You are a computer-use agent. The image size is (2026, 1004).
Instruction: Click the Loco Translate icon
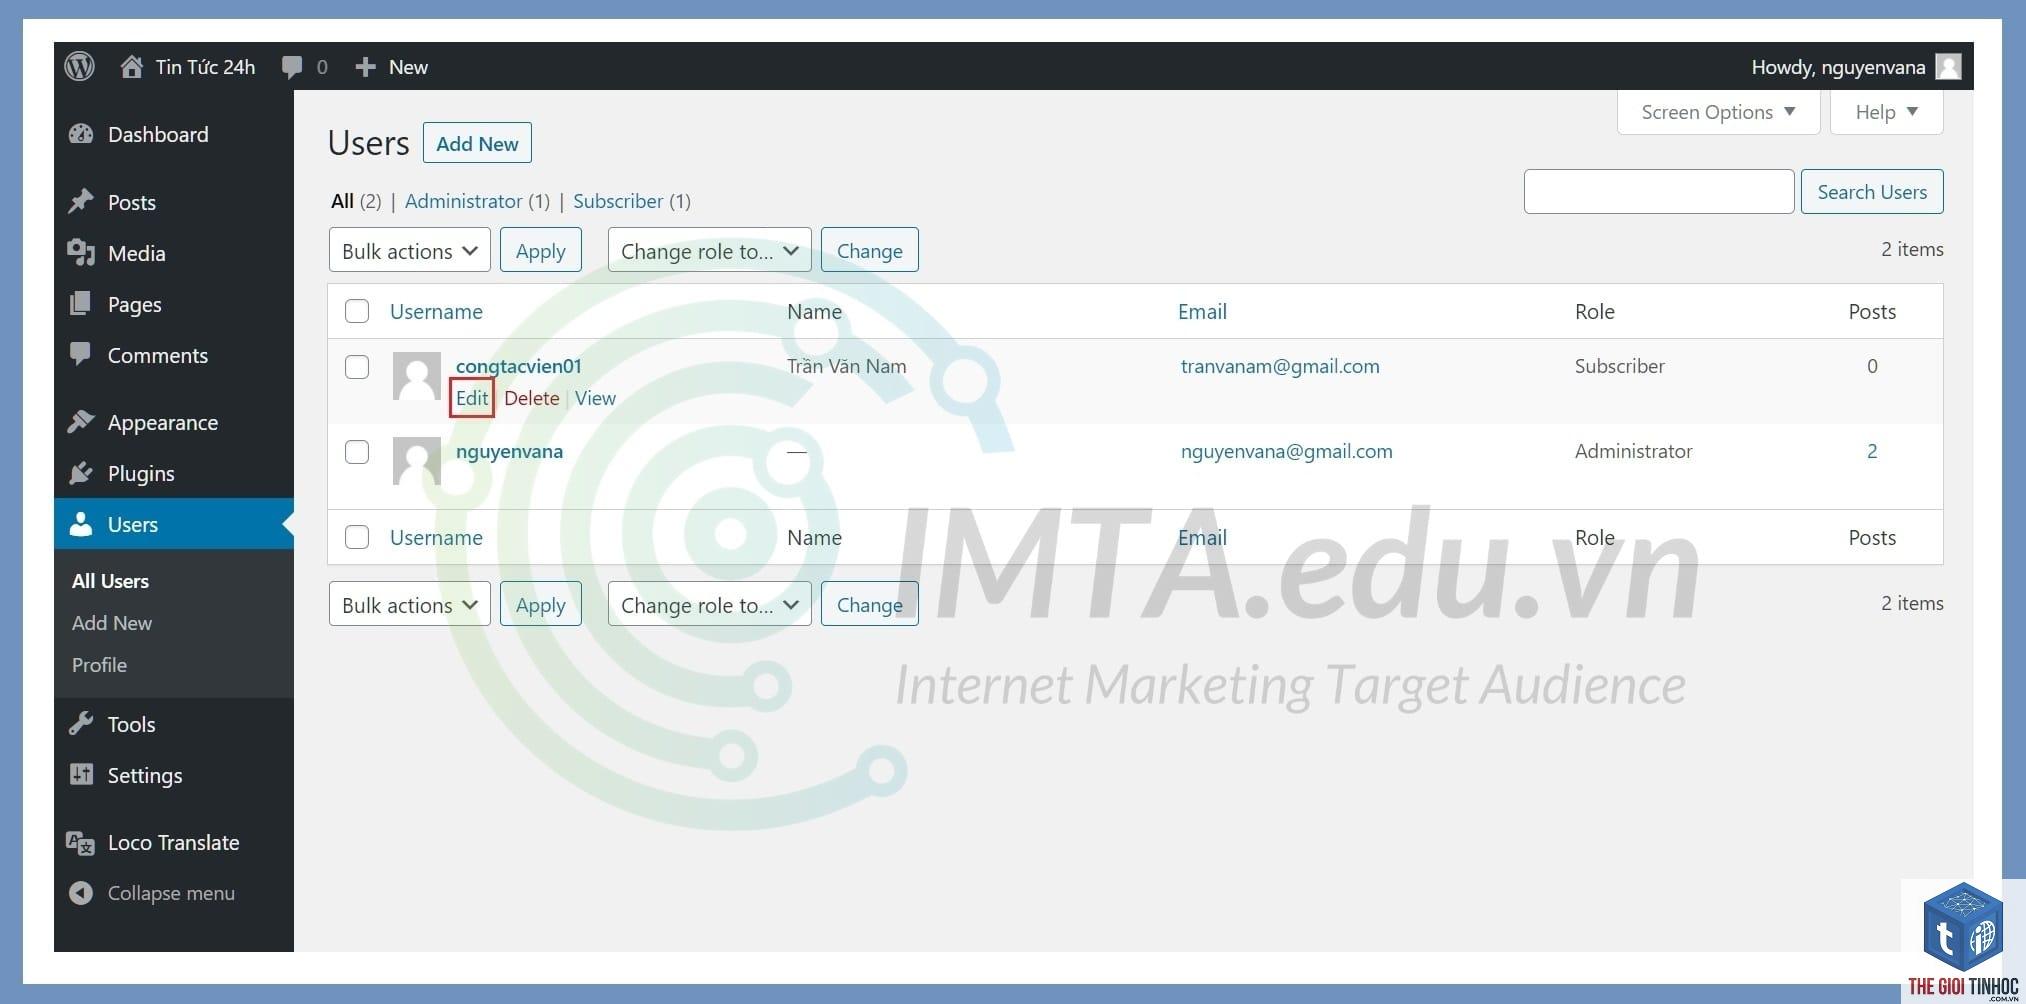point(81,842)
